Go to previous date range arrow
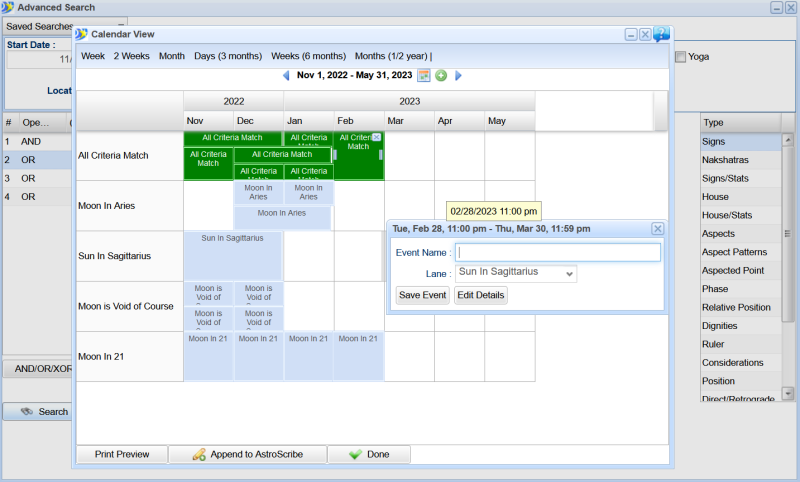The width and height of the screenshot is (800, 482). 286,76
